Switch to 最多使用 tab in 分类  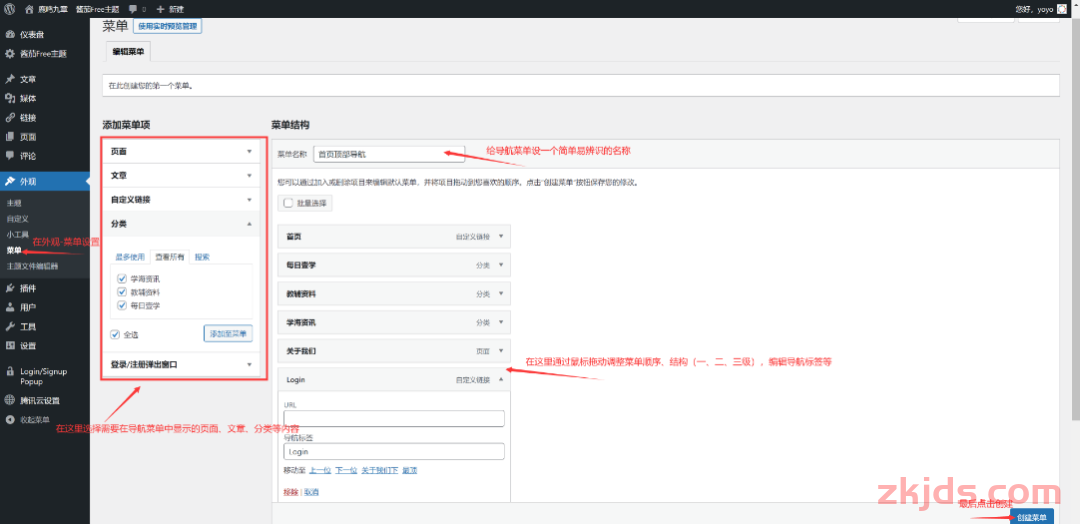129,257
